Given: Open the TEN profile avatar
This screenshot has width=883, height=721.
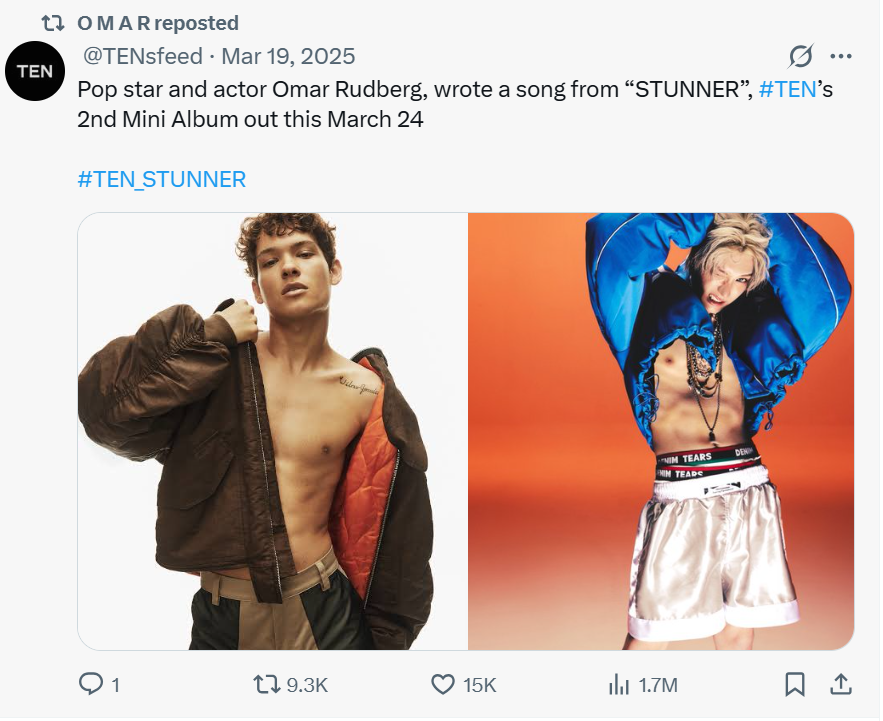Looking at the screenshot, I should point(35,71).
